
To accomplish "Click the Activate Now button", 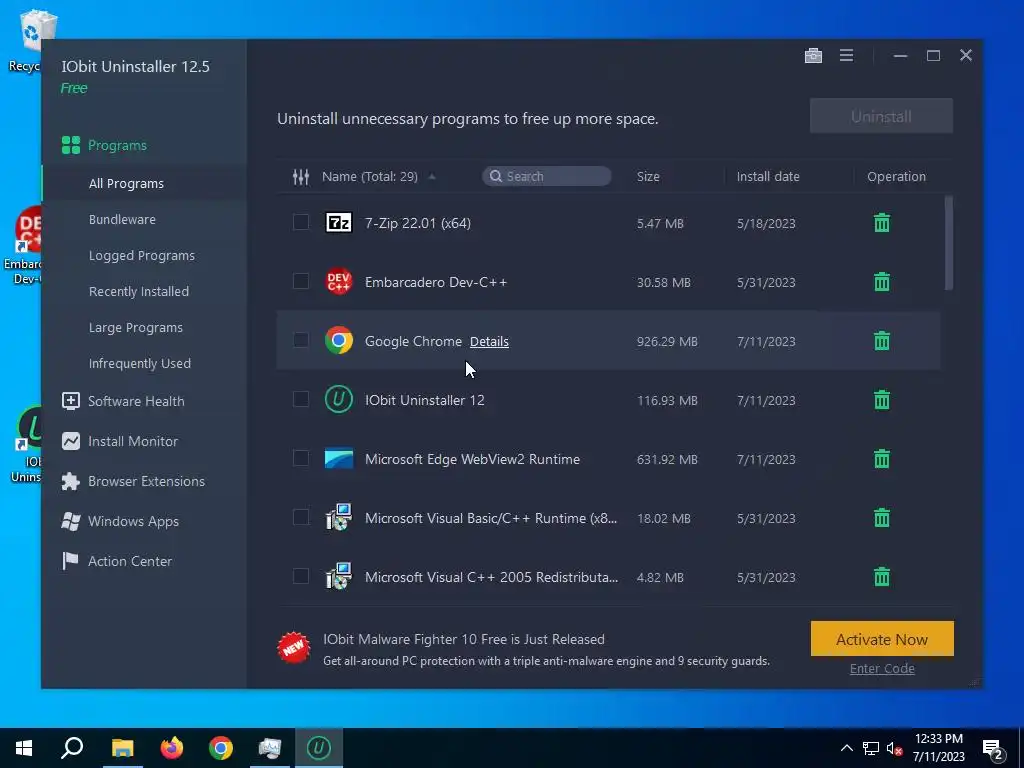I will pos(882,639).
